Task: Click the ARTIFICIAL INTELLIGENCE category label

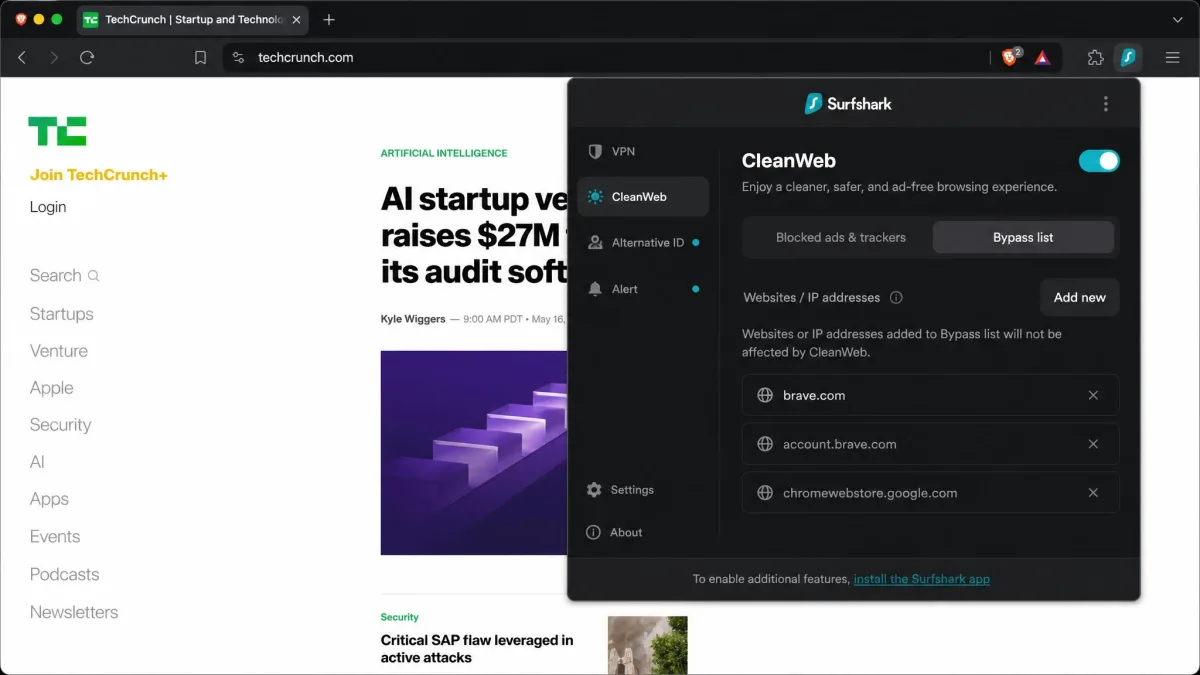Action: 444,153
